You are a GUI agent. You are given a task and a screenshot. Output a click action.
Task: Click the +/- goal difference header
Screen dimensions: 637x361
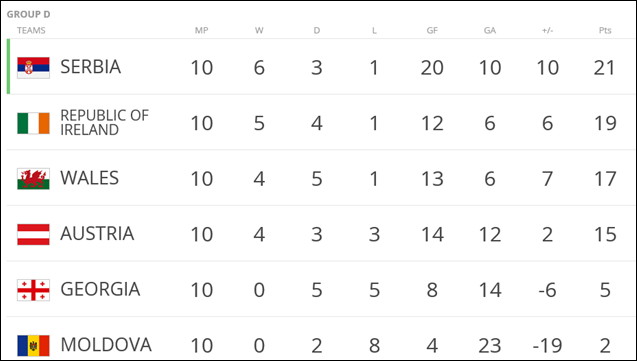(x=547, y=30)
